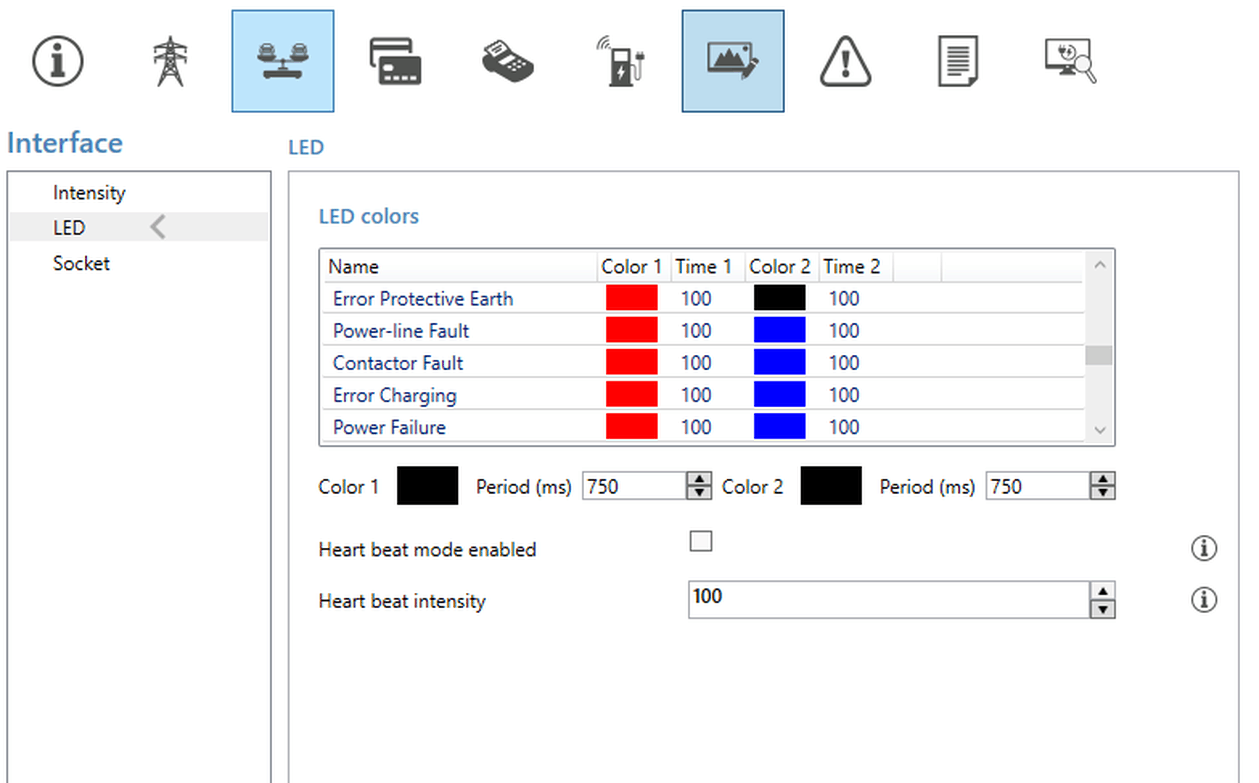
Task: Decrease Color 1 period with down arrow
Action: [x=699, y=493]
